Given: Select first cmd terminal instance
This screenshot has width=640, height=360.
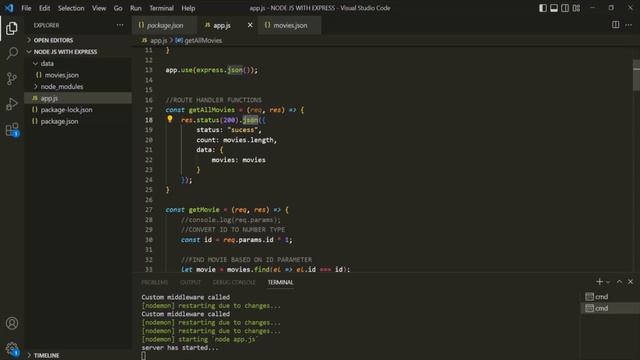Looking at the screenshot, I should click(610, 297).
